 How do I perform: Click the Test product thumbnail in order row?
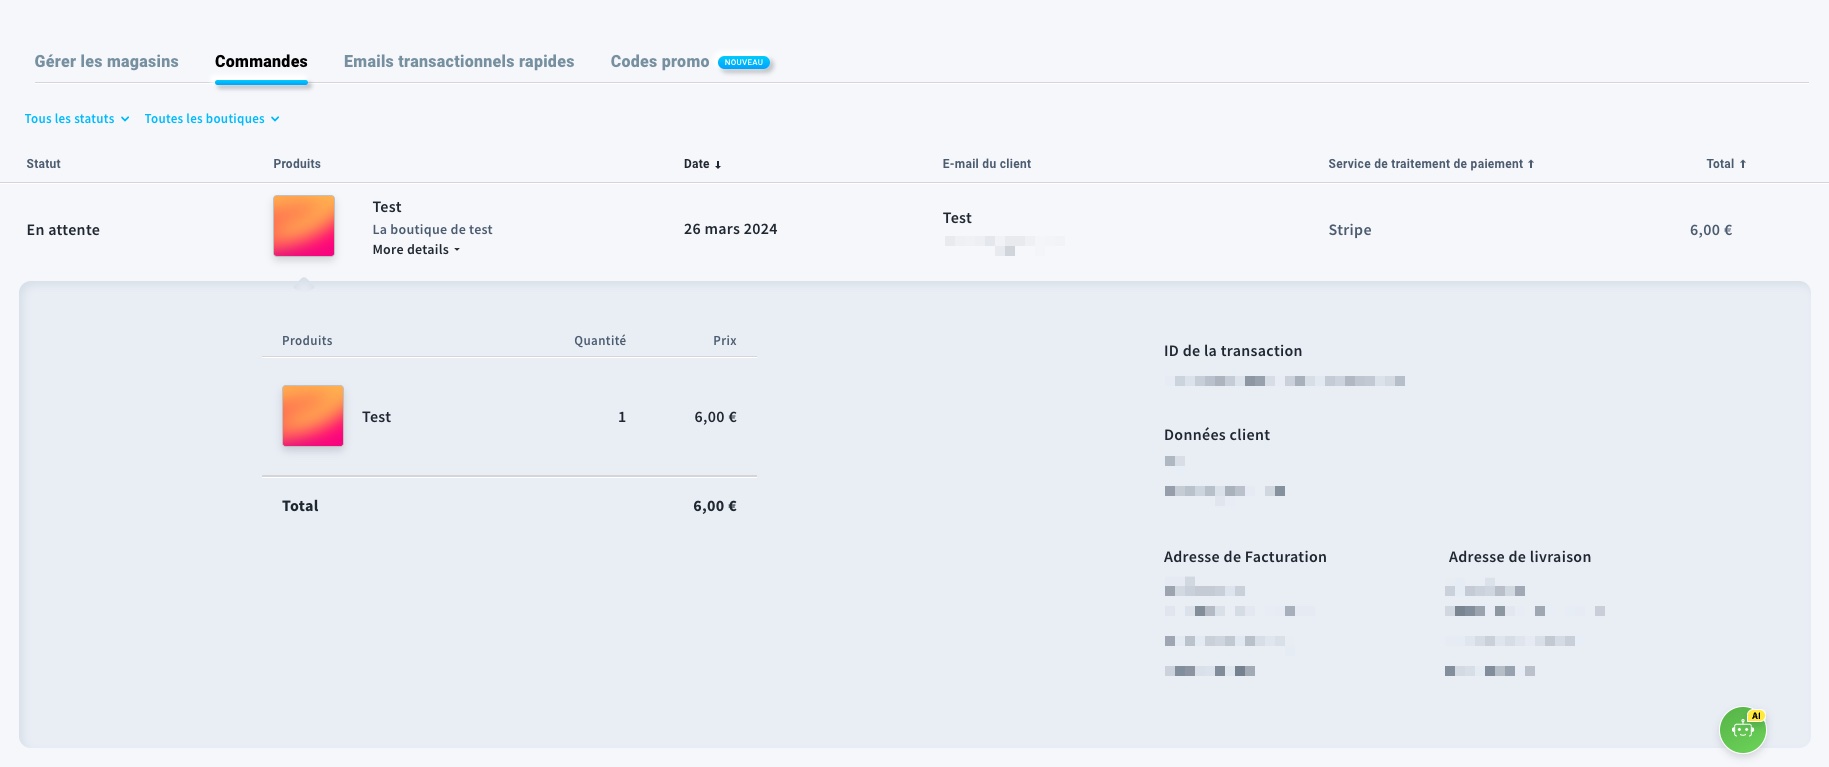pos(304,226)
